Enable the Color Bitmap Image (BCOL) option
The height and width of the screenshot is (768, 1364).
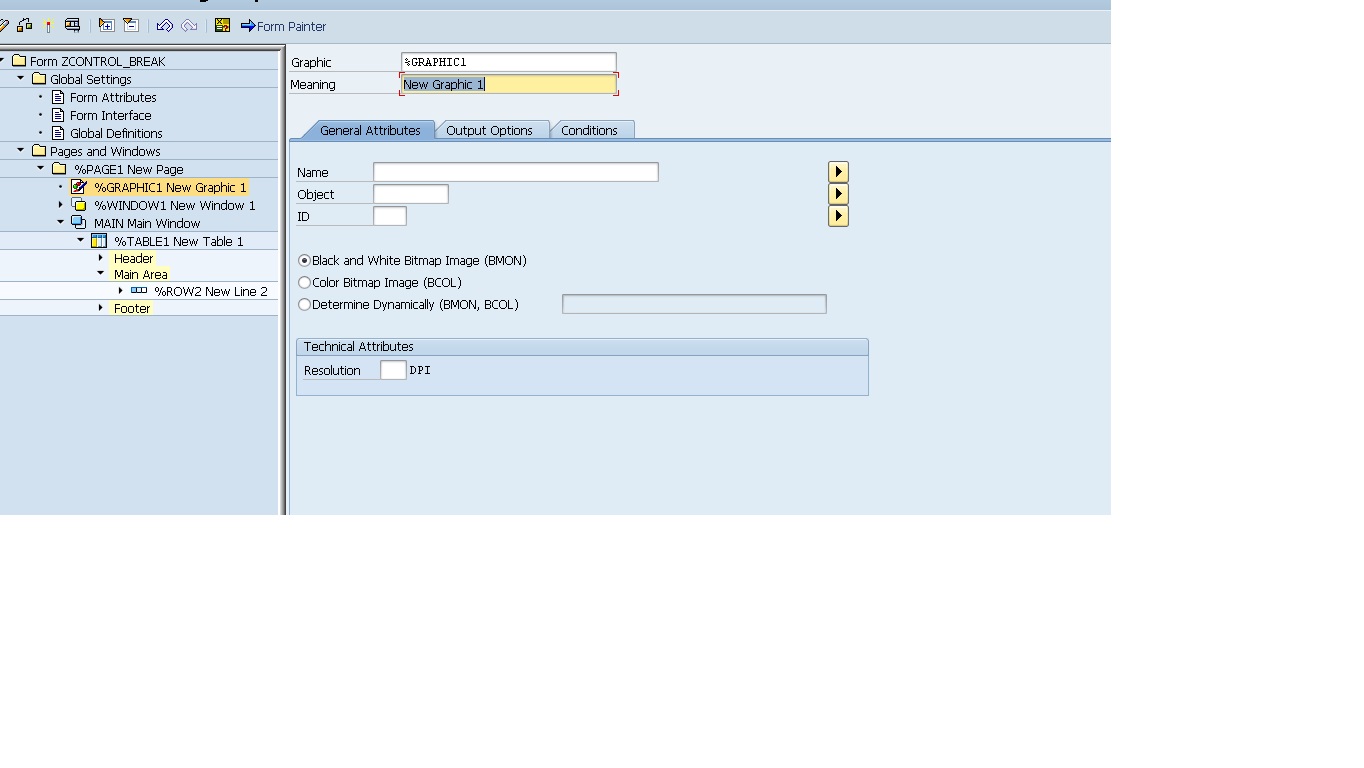point(304,282)
